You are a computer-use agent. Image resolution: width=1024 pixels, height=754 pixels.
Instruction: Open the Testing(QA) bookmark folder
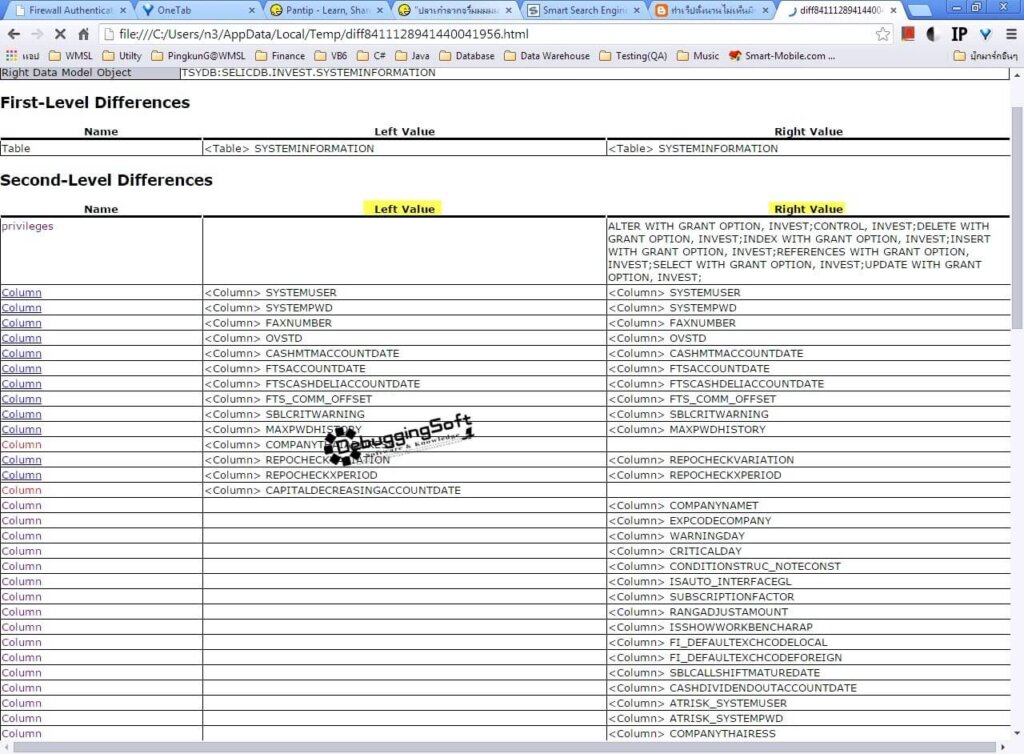point(633,56)
